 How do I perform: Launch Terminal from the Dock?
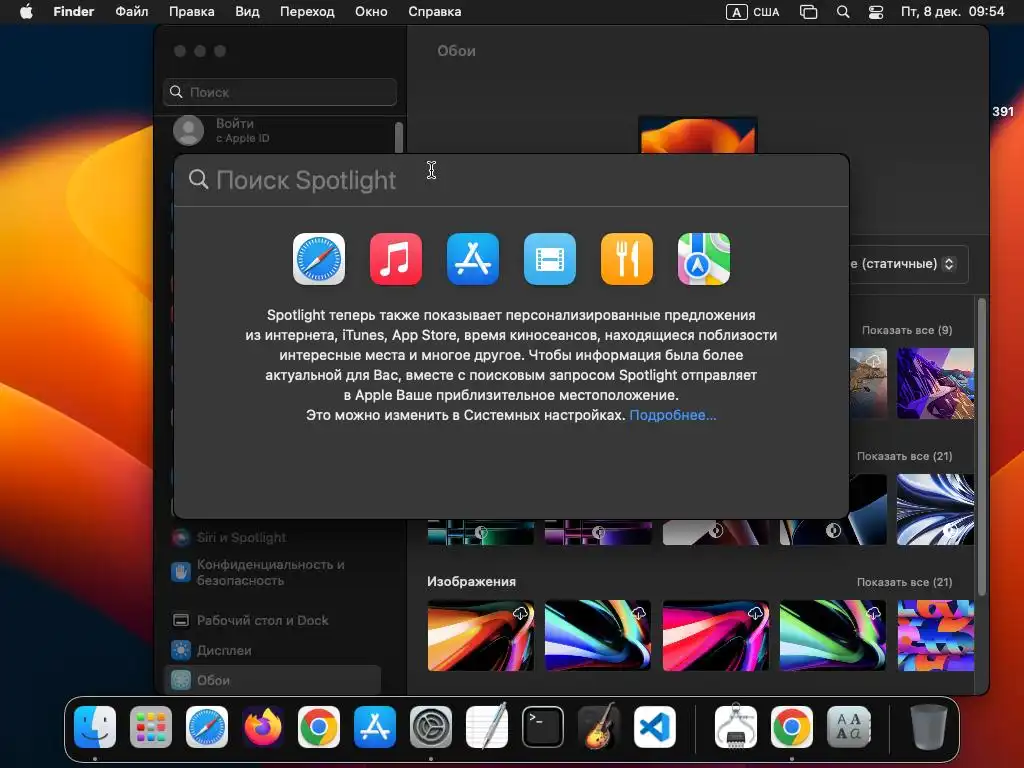click(x=543, y=727)
